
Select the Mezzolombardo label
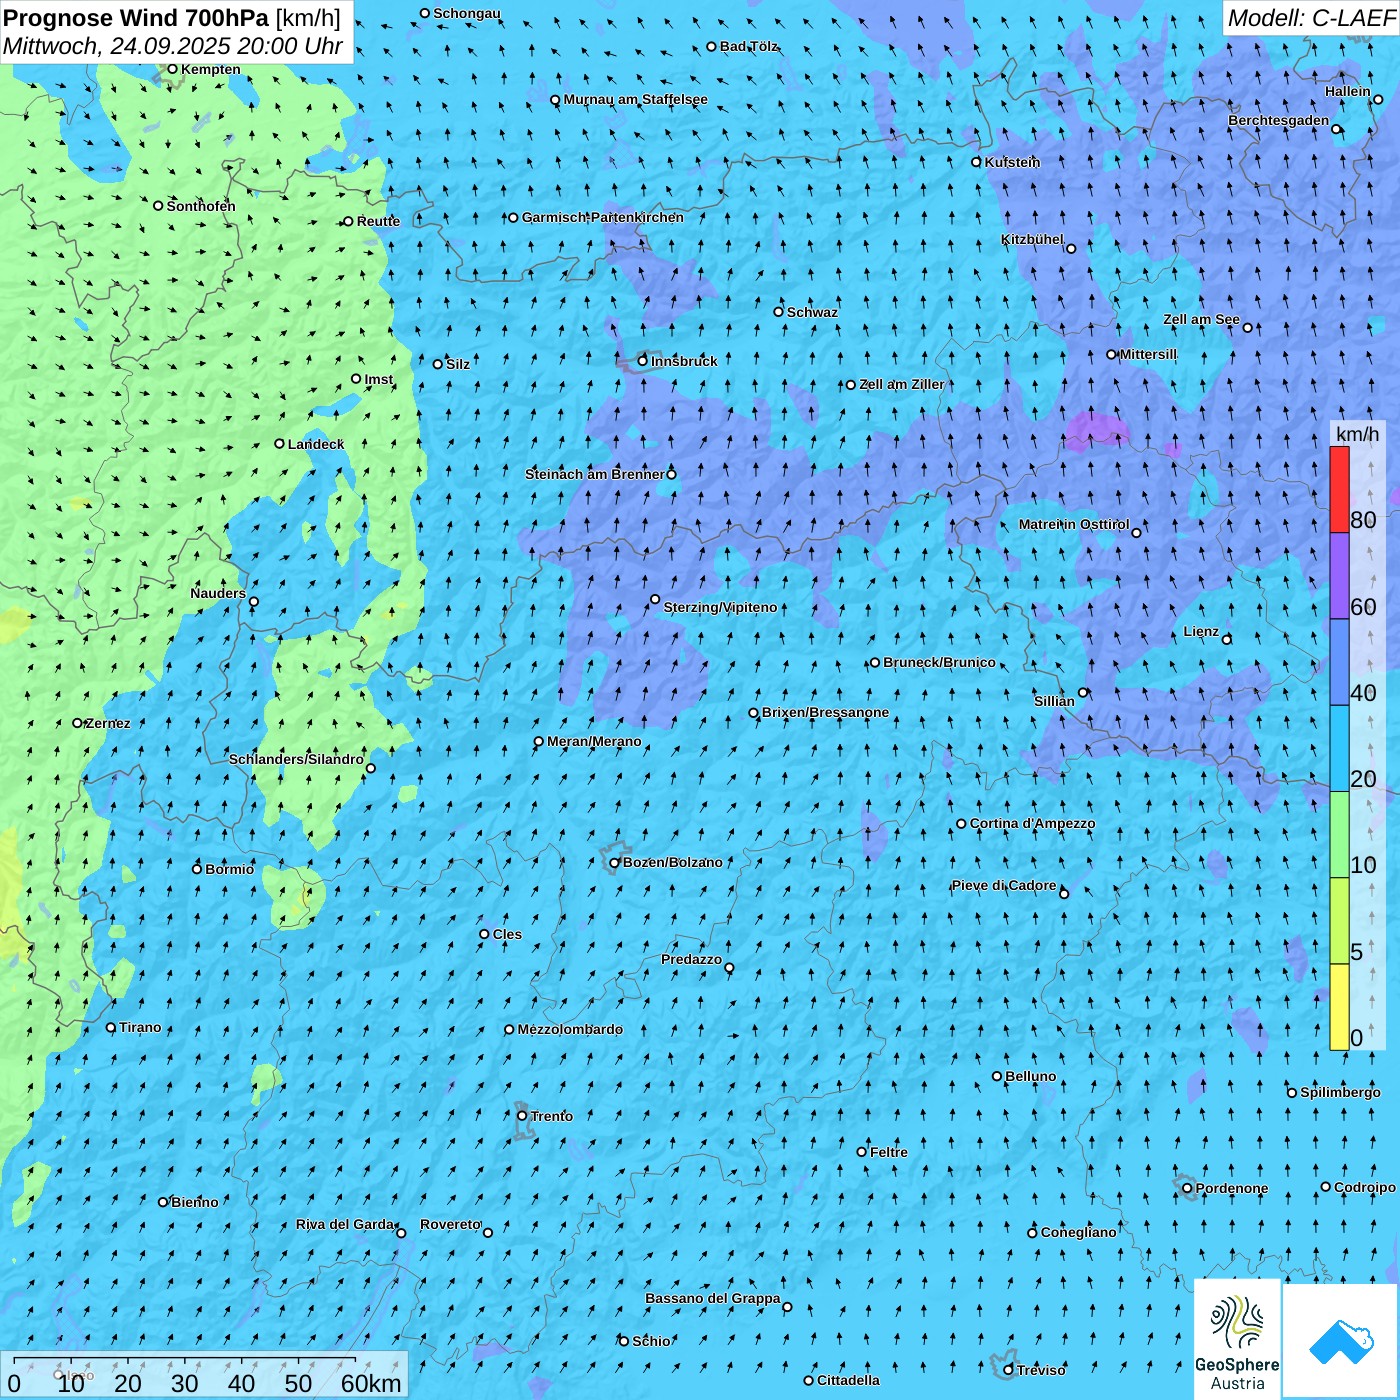point(570,1029)
